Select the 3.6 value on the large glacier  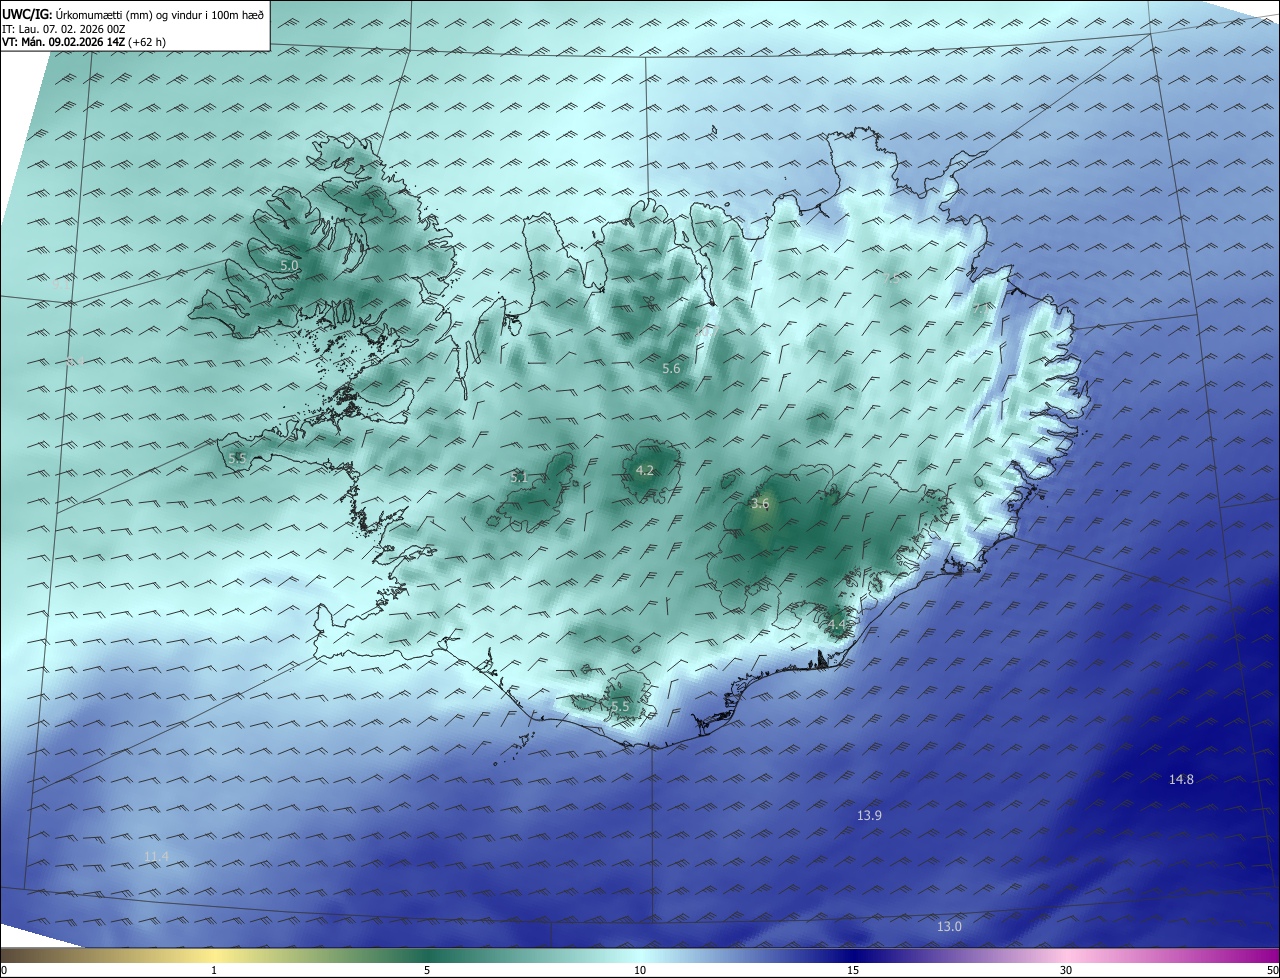pyautogui.click(x=760, y=504)
